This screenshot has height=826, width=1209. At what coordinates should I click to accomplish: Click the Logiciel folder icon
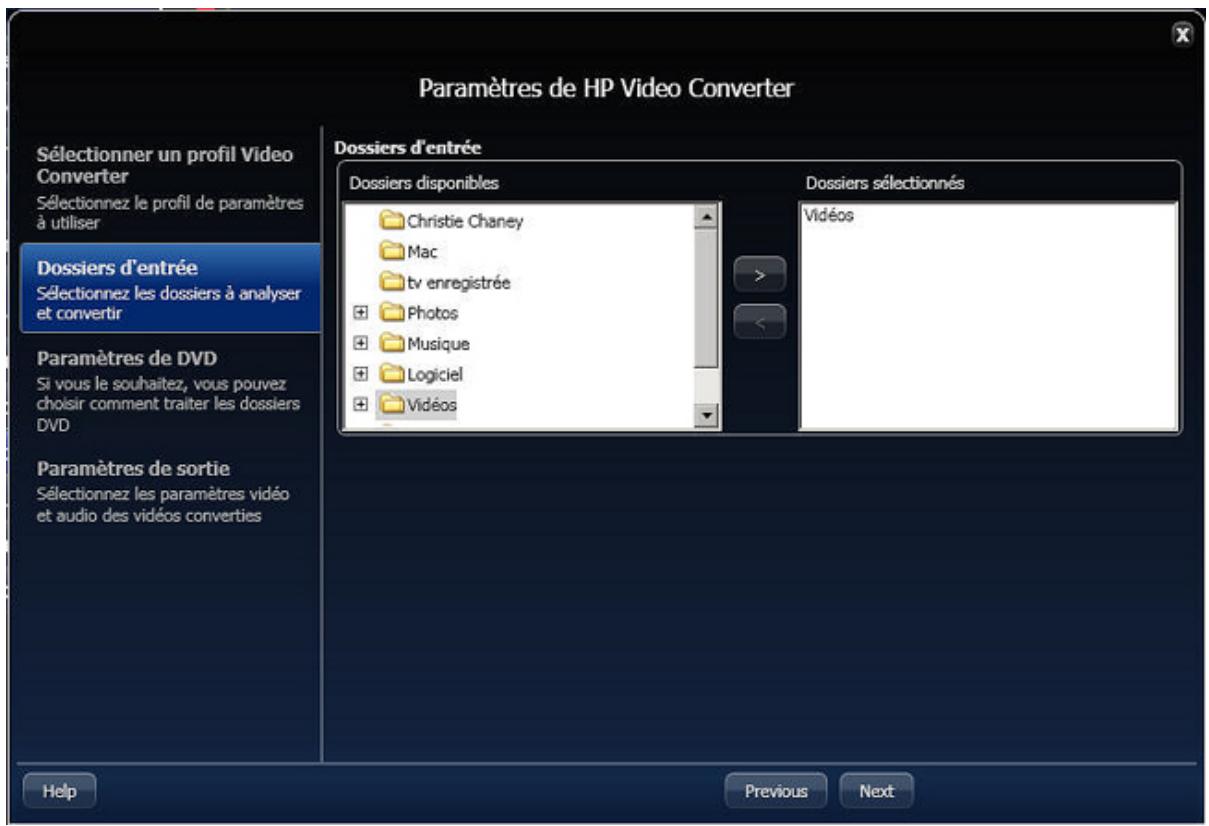pos(391,374)
